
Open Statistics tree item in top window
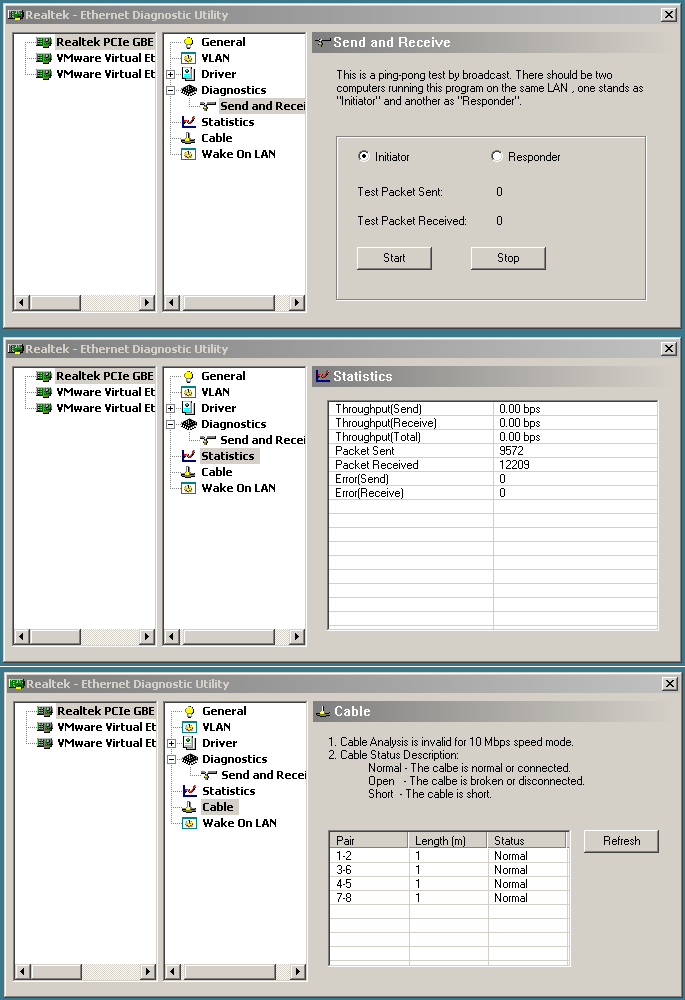[x=228, y=122]
